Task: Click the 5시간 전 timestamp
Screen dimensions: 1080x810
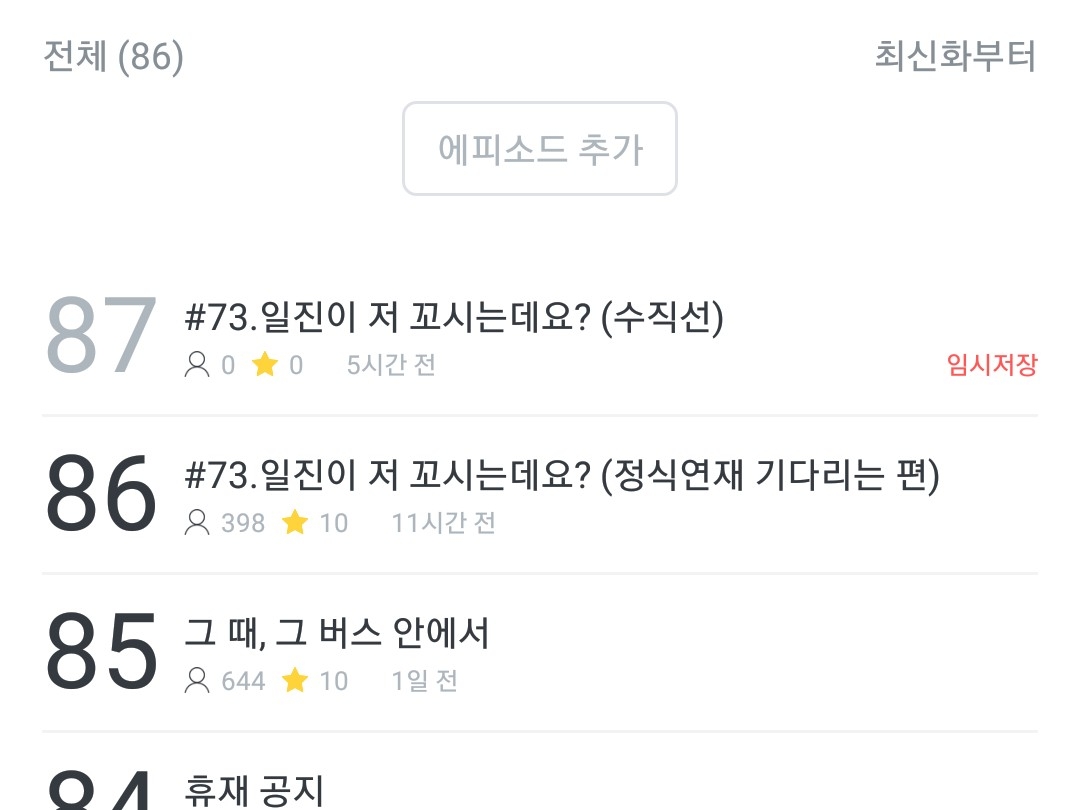Action: click(x=391, y=366)
